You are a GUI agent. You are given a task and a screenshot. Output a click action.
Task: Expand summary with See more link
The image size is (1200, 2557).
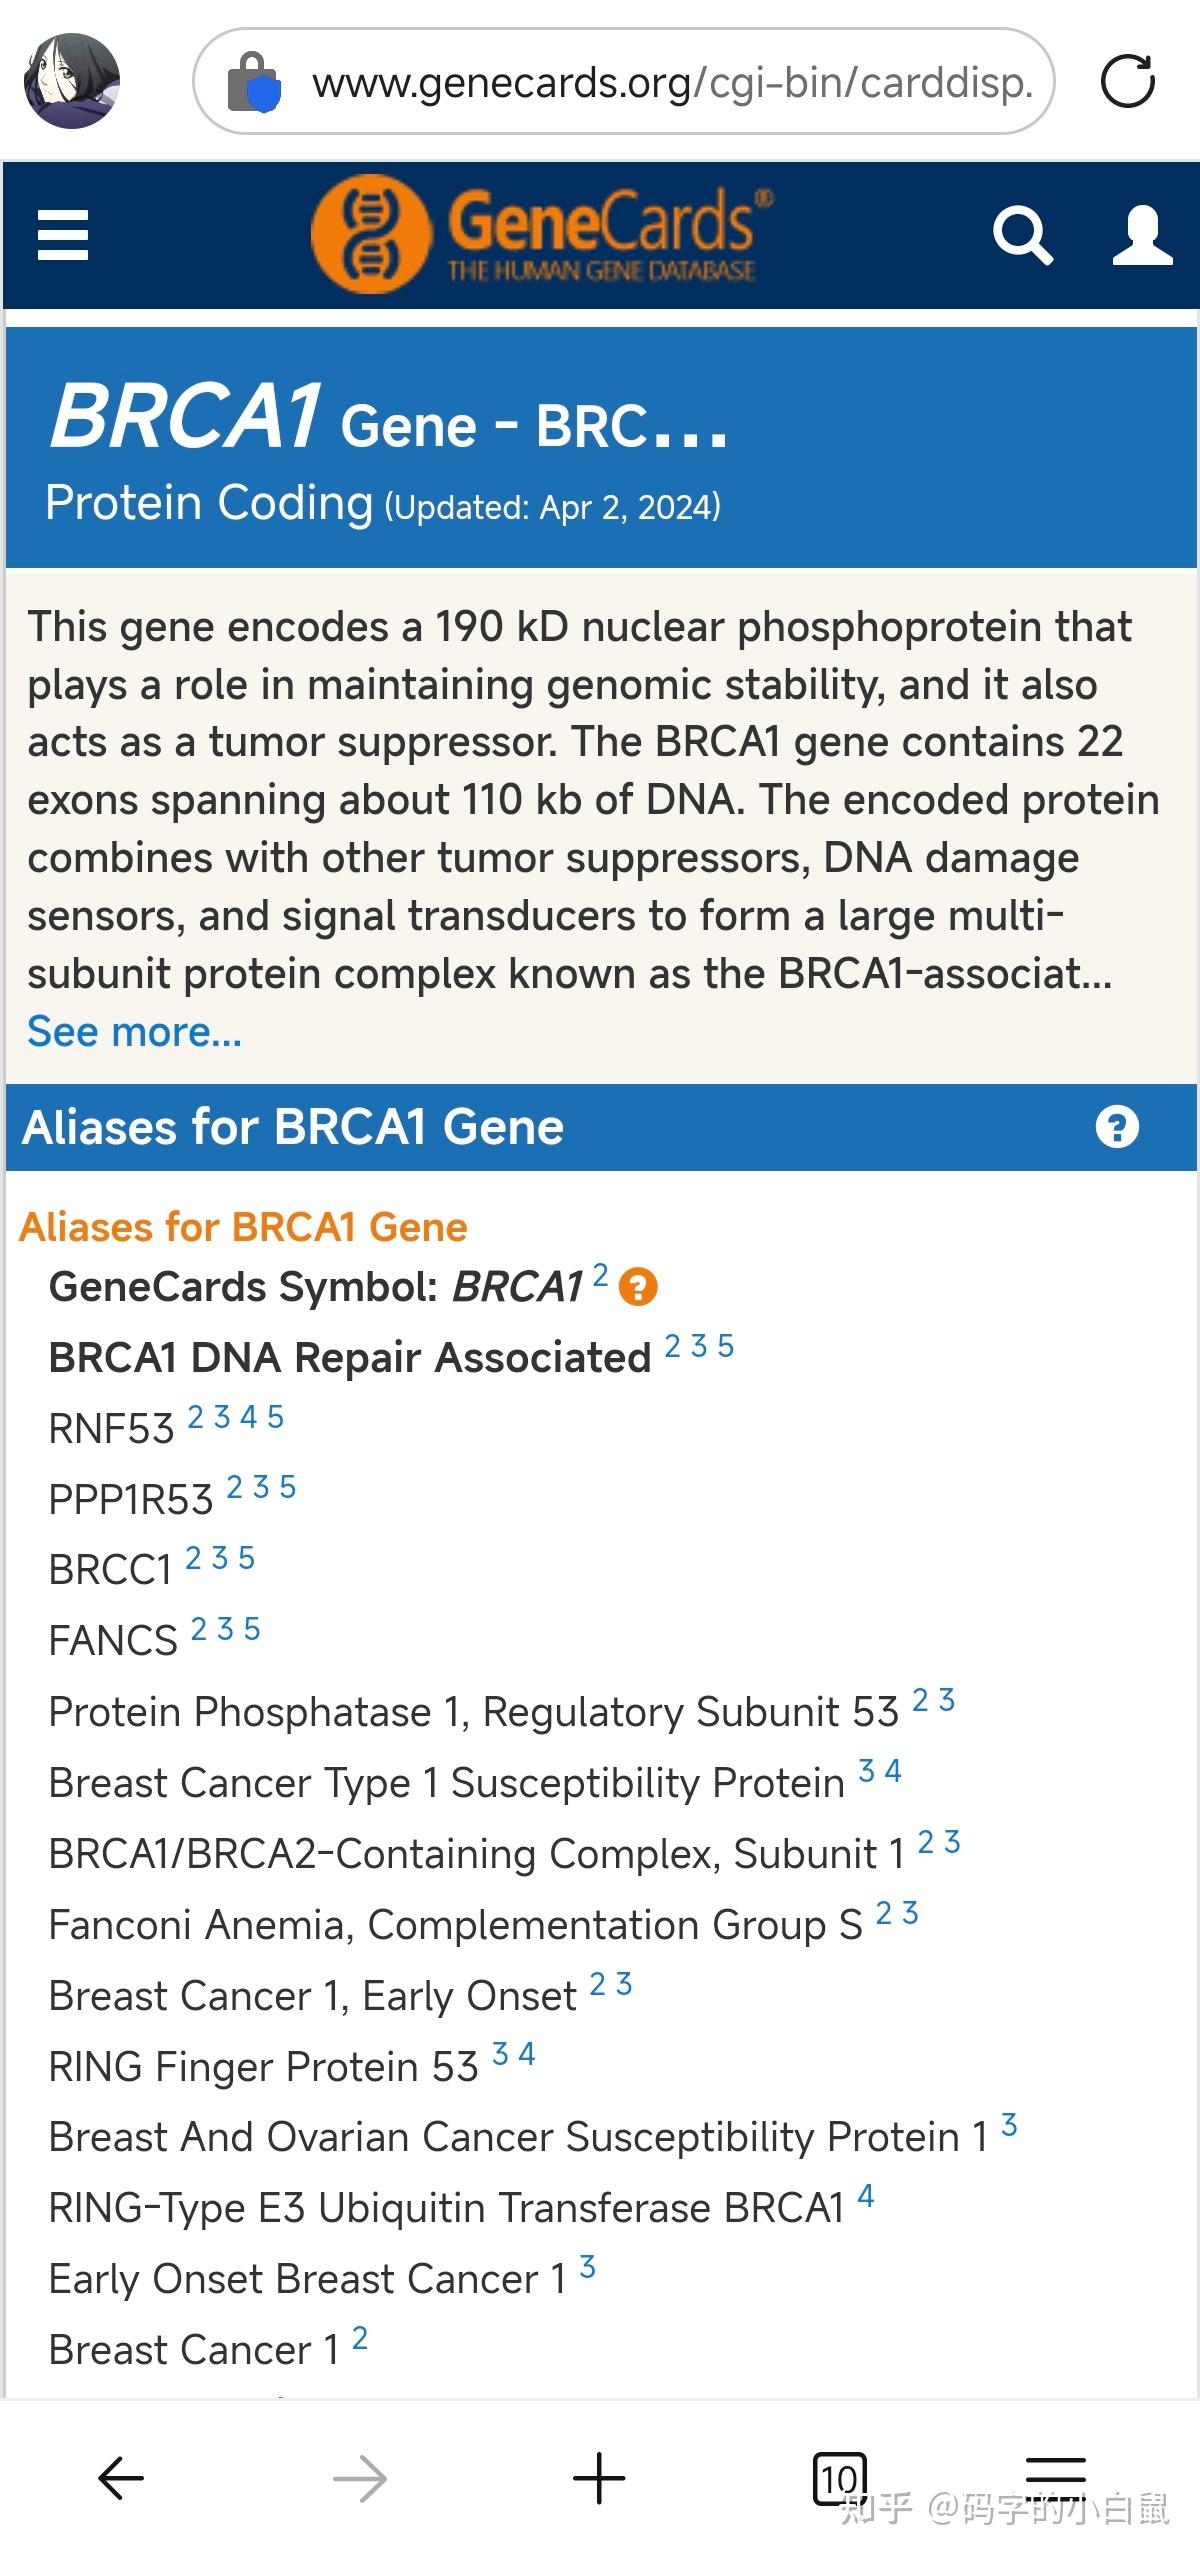(135, 1031)
